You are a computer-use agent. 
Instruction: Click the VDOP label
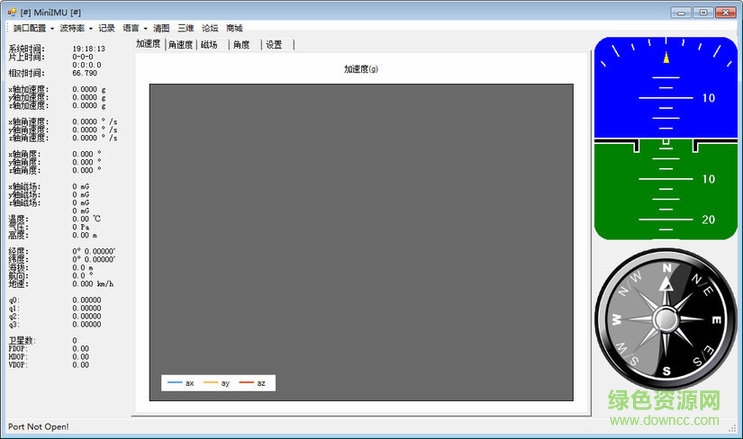point(18,365)
